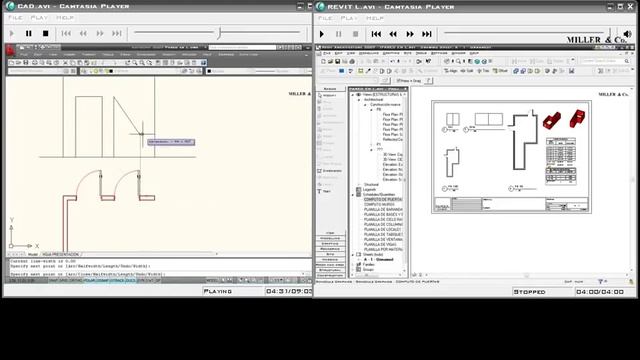Click the Revit Save icon
The width and height of the screenshot is (640, 360).
[338, 61]
